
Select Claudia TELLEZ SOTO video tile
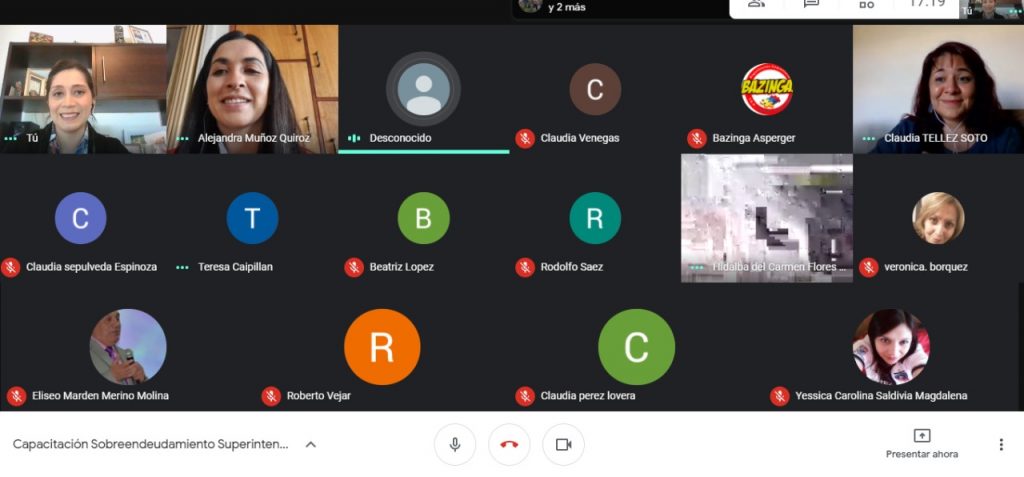tap(938, 89)
